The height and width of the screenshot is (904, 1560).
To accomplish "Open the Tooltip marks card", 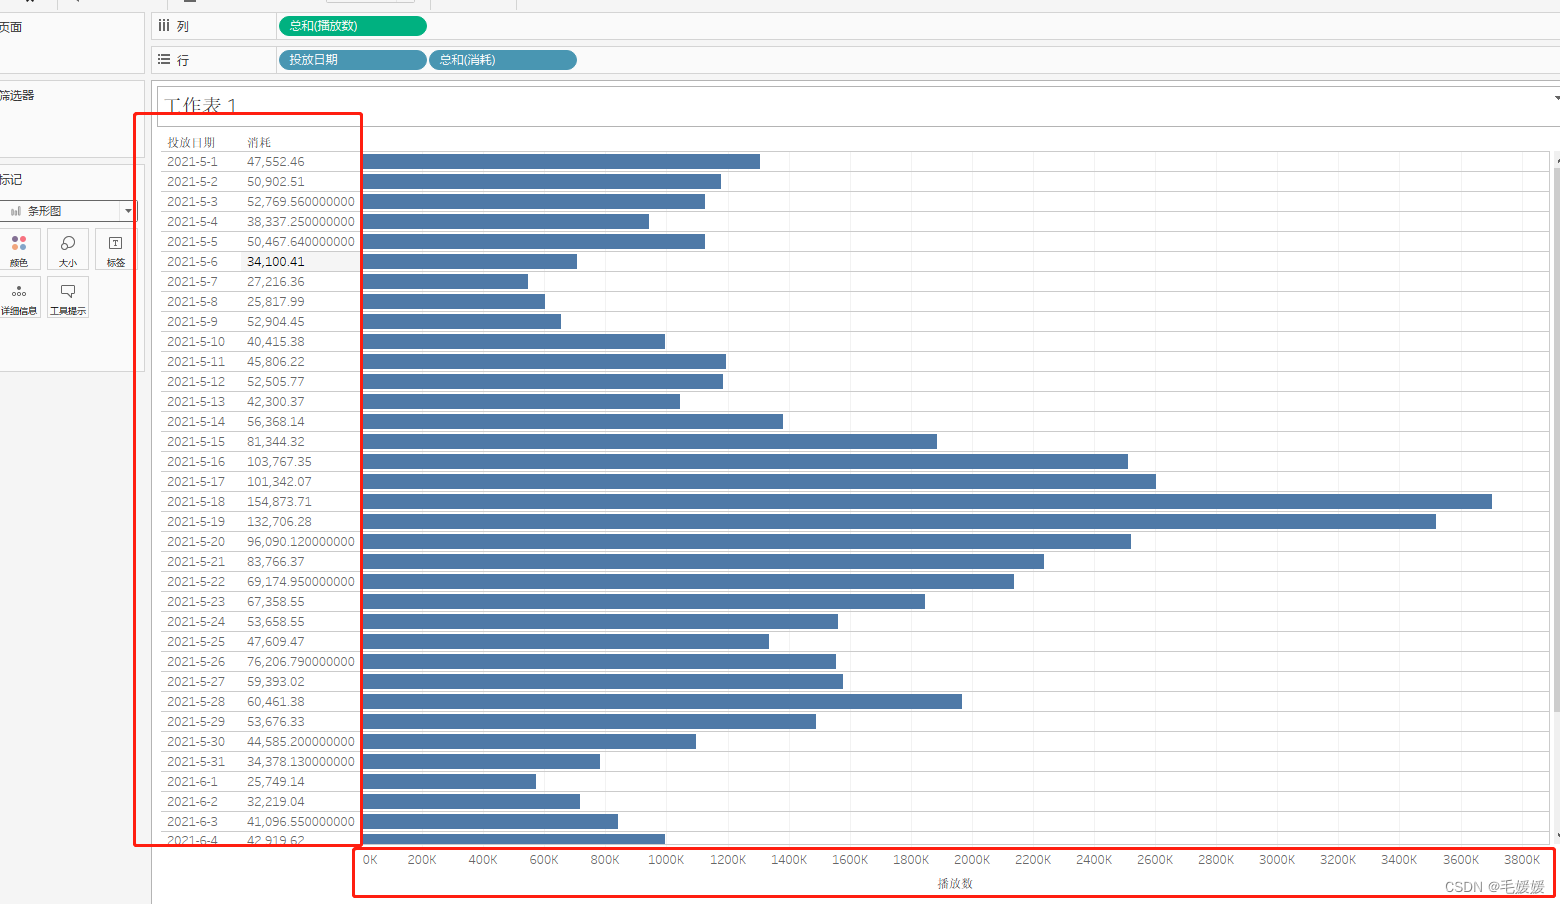I will click(68, 297).
